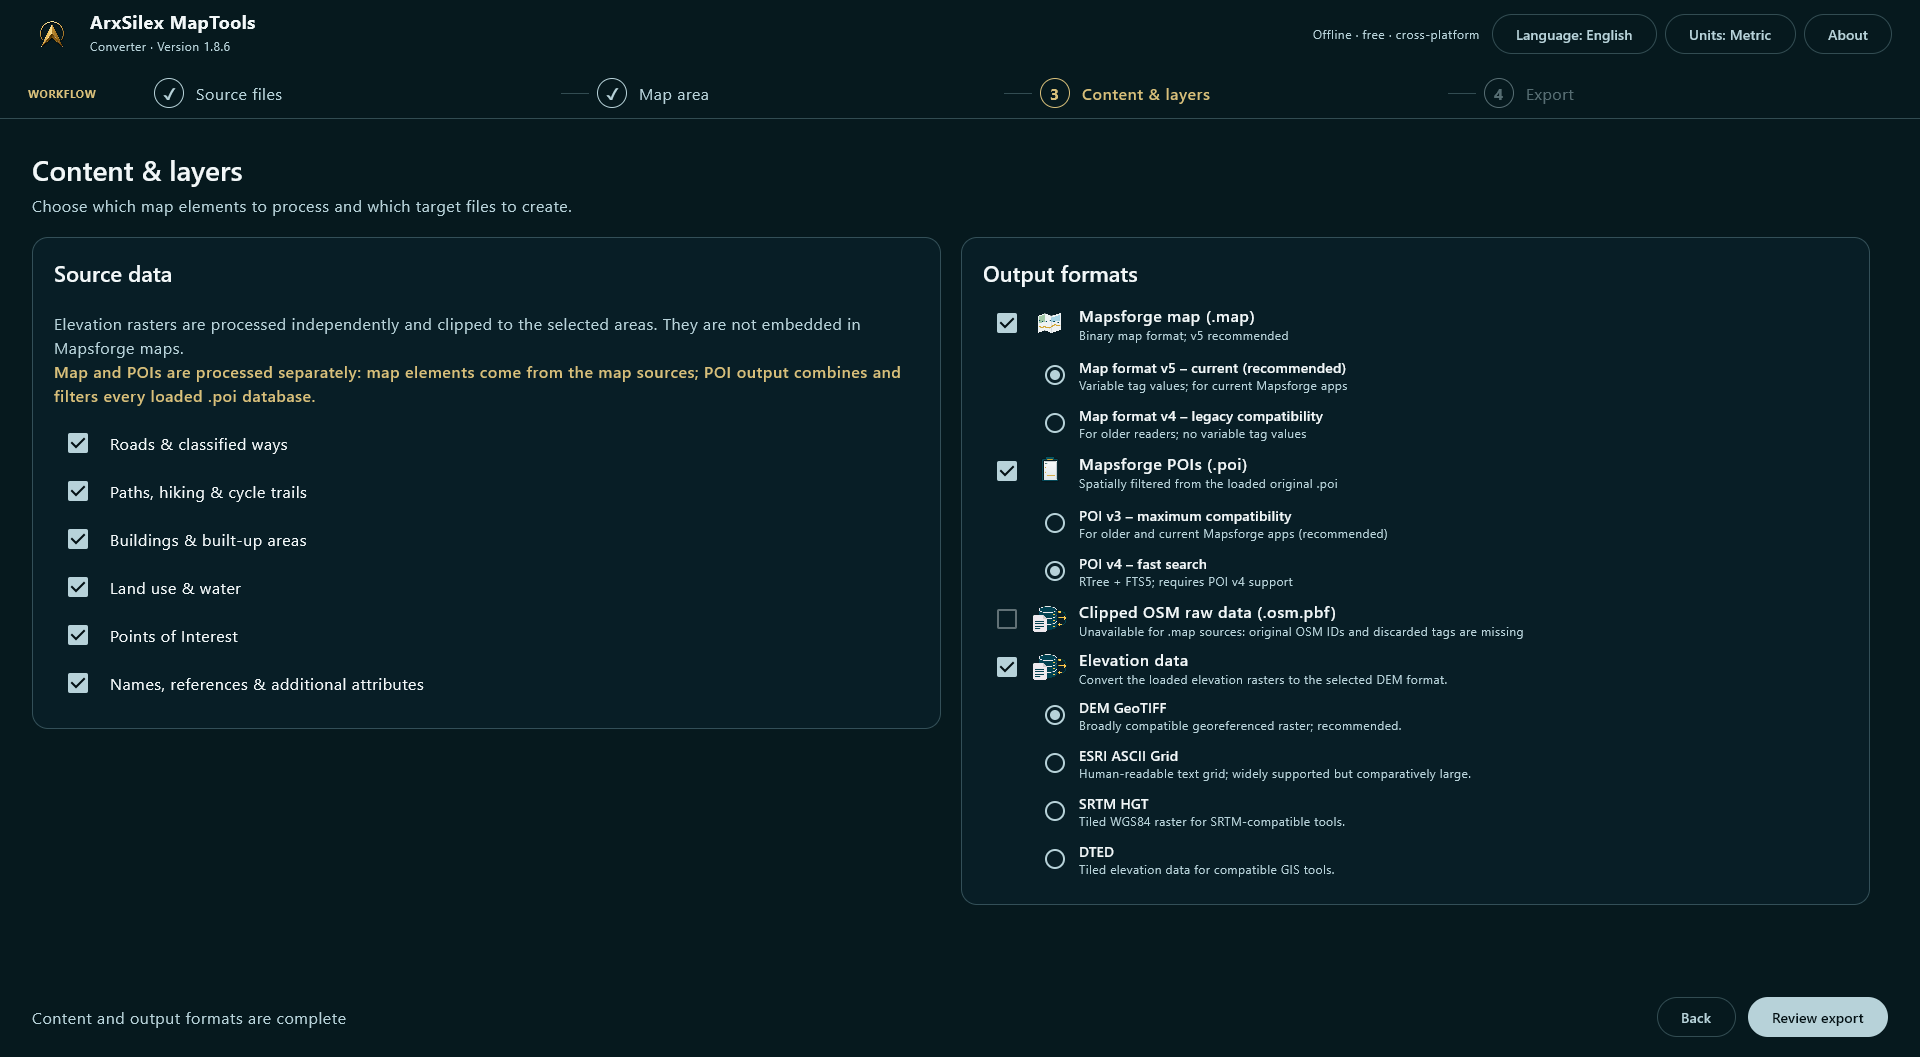Choose DTED elevation format
1920x1057 pixels.
(1055, 859)
